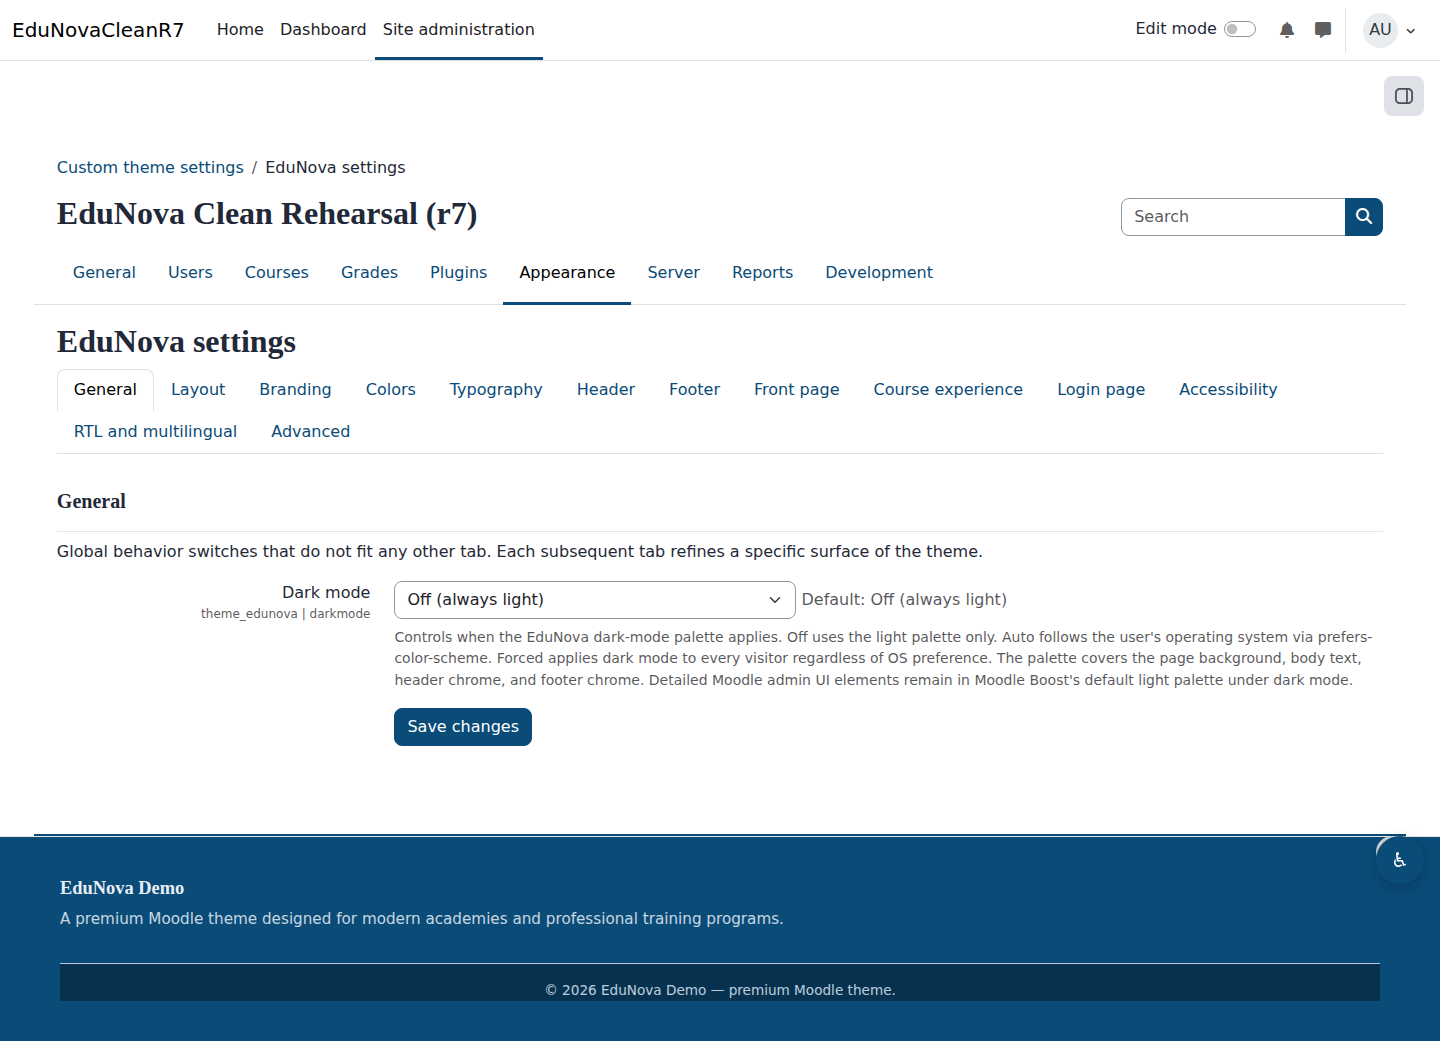Select the Accessibility settings tab
1440x1063 pixels.
click(1228, 390)
